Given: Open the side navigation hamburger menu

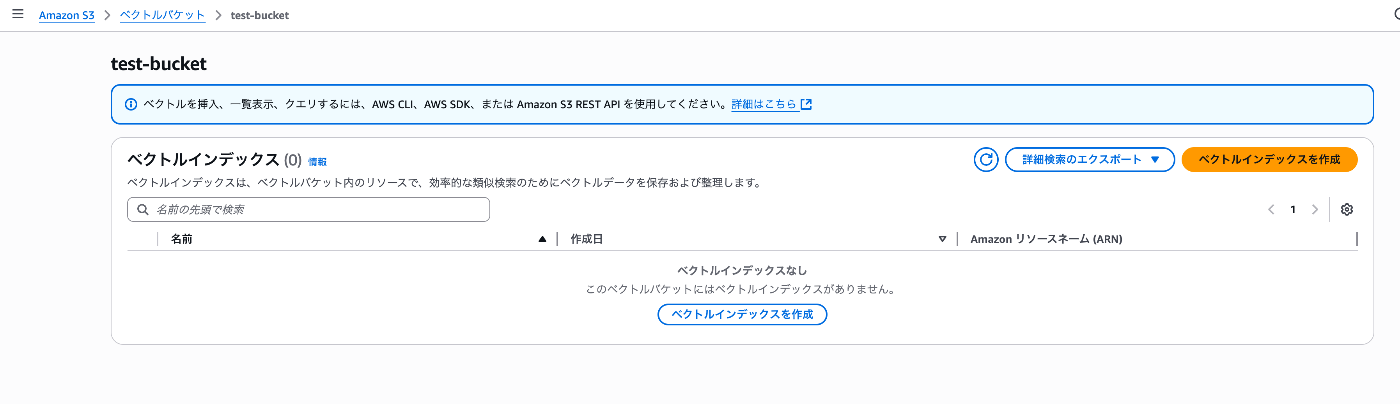Looking at the screenshot, I should tap(17, 14).
